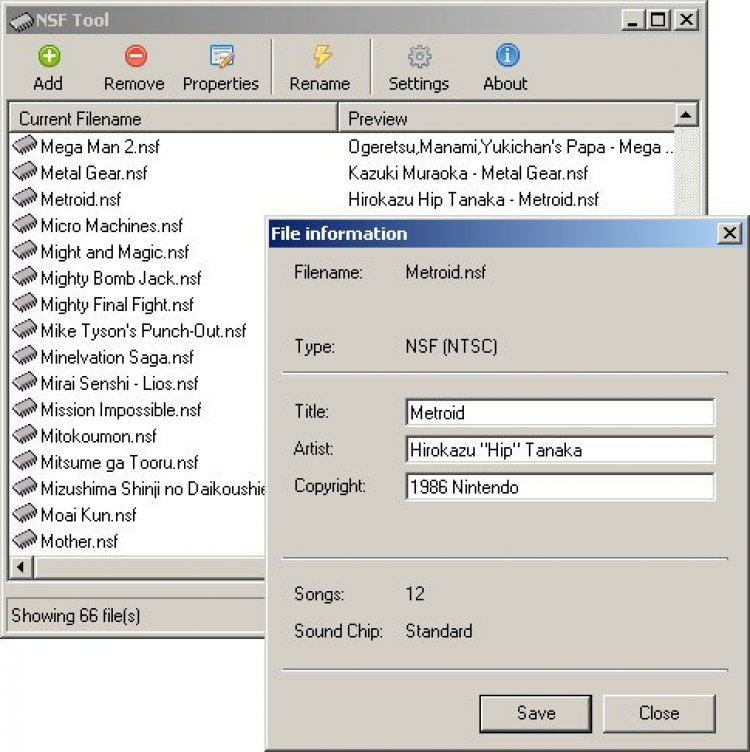Click the chip icon beside Moai Kun.nsf
The width and height of the screenshot is (750, 752).
tap(24, 514)
